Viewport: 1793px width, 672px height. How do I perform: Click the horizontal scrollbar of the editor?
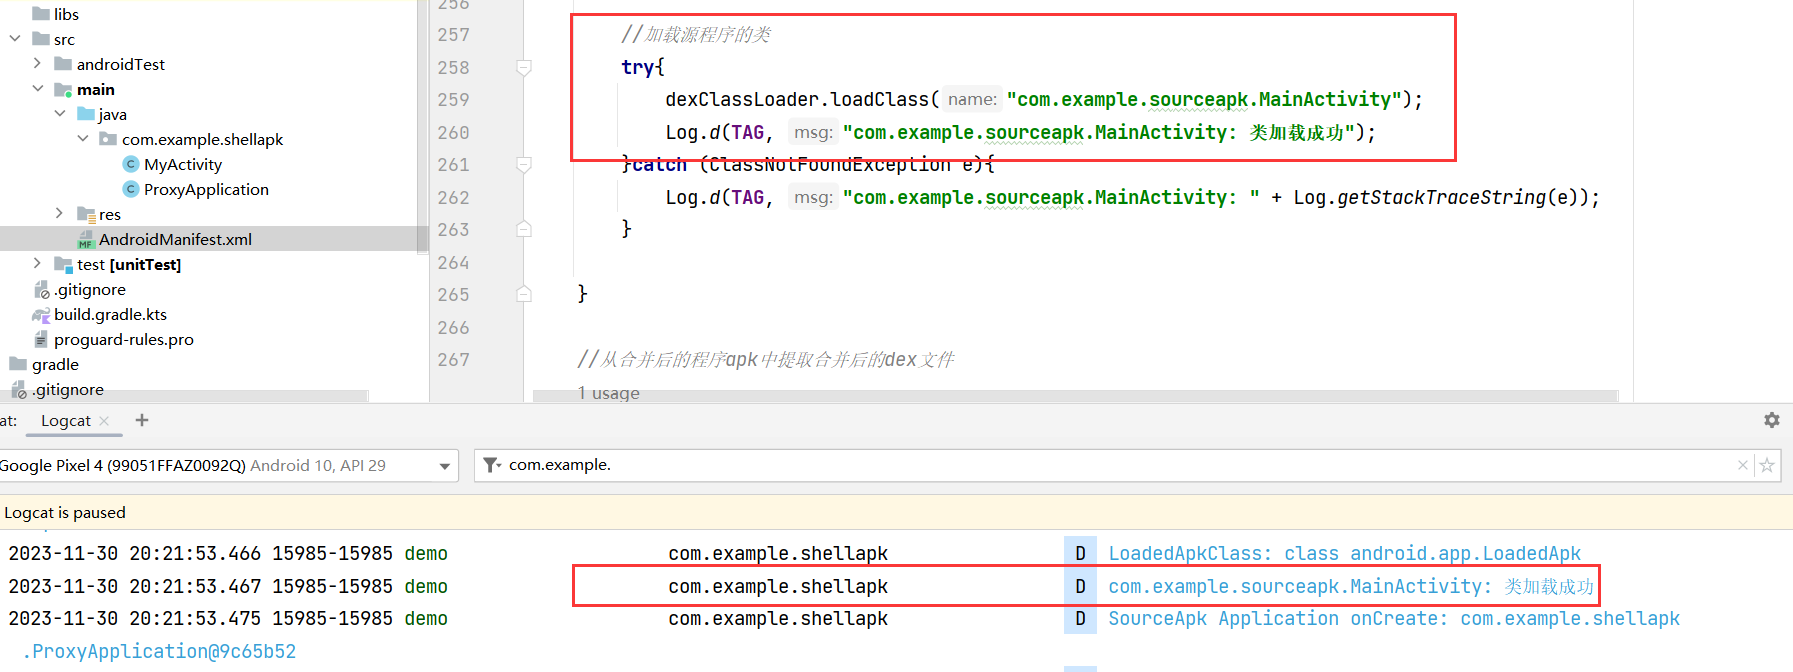pos(1075,396)
